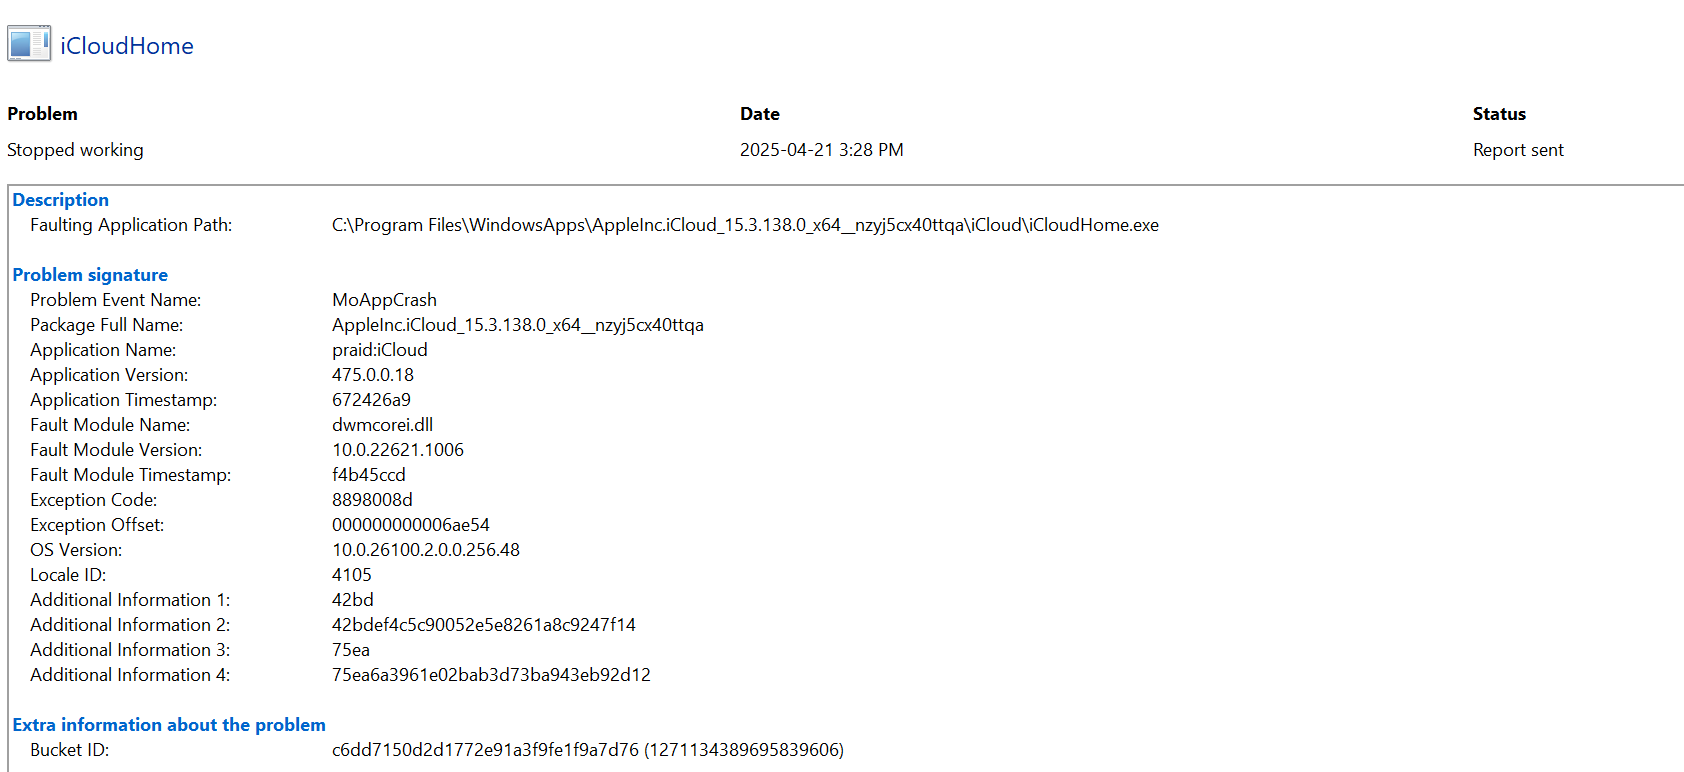Click the MoAppCrash event name value
Viewport: 1684px width, 772px height.
[384, 300]
